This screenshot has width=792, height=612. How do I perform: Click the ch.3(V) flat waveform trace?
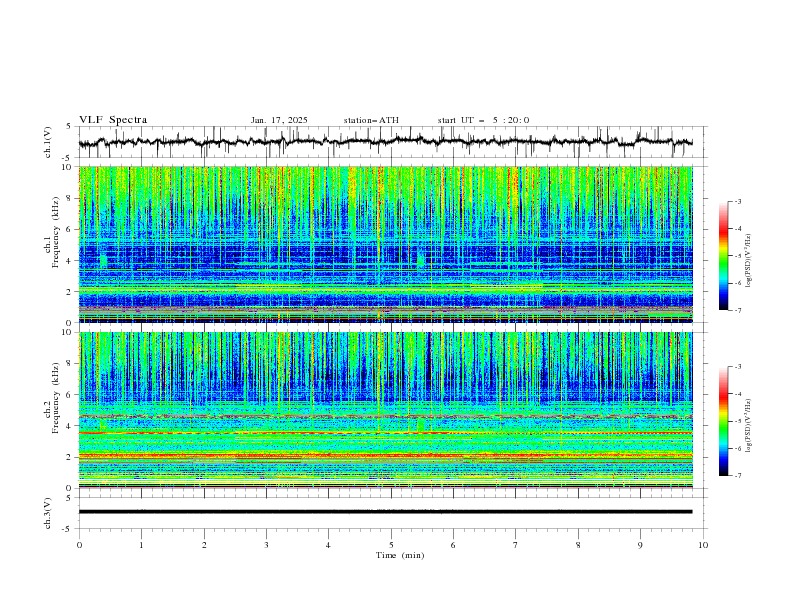tap(385, 512)
